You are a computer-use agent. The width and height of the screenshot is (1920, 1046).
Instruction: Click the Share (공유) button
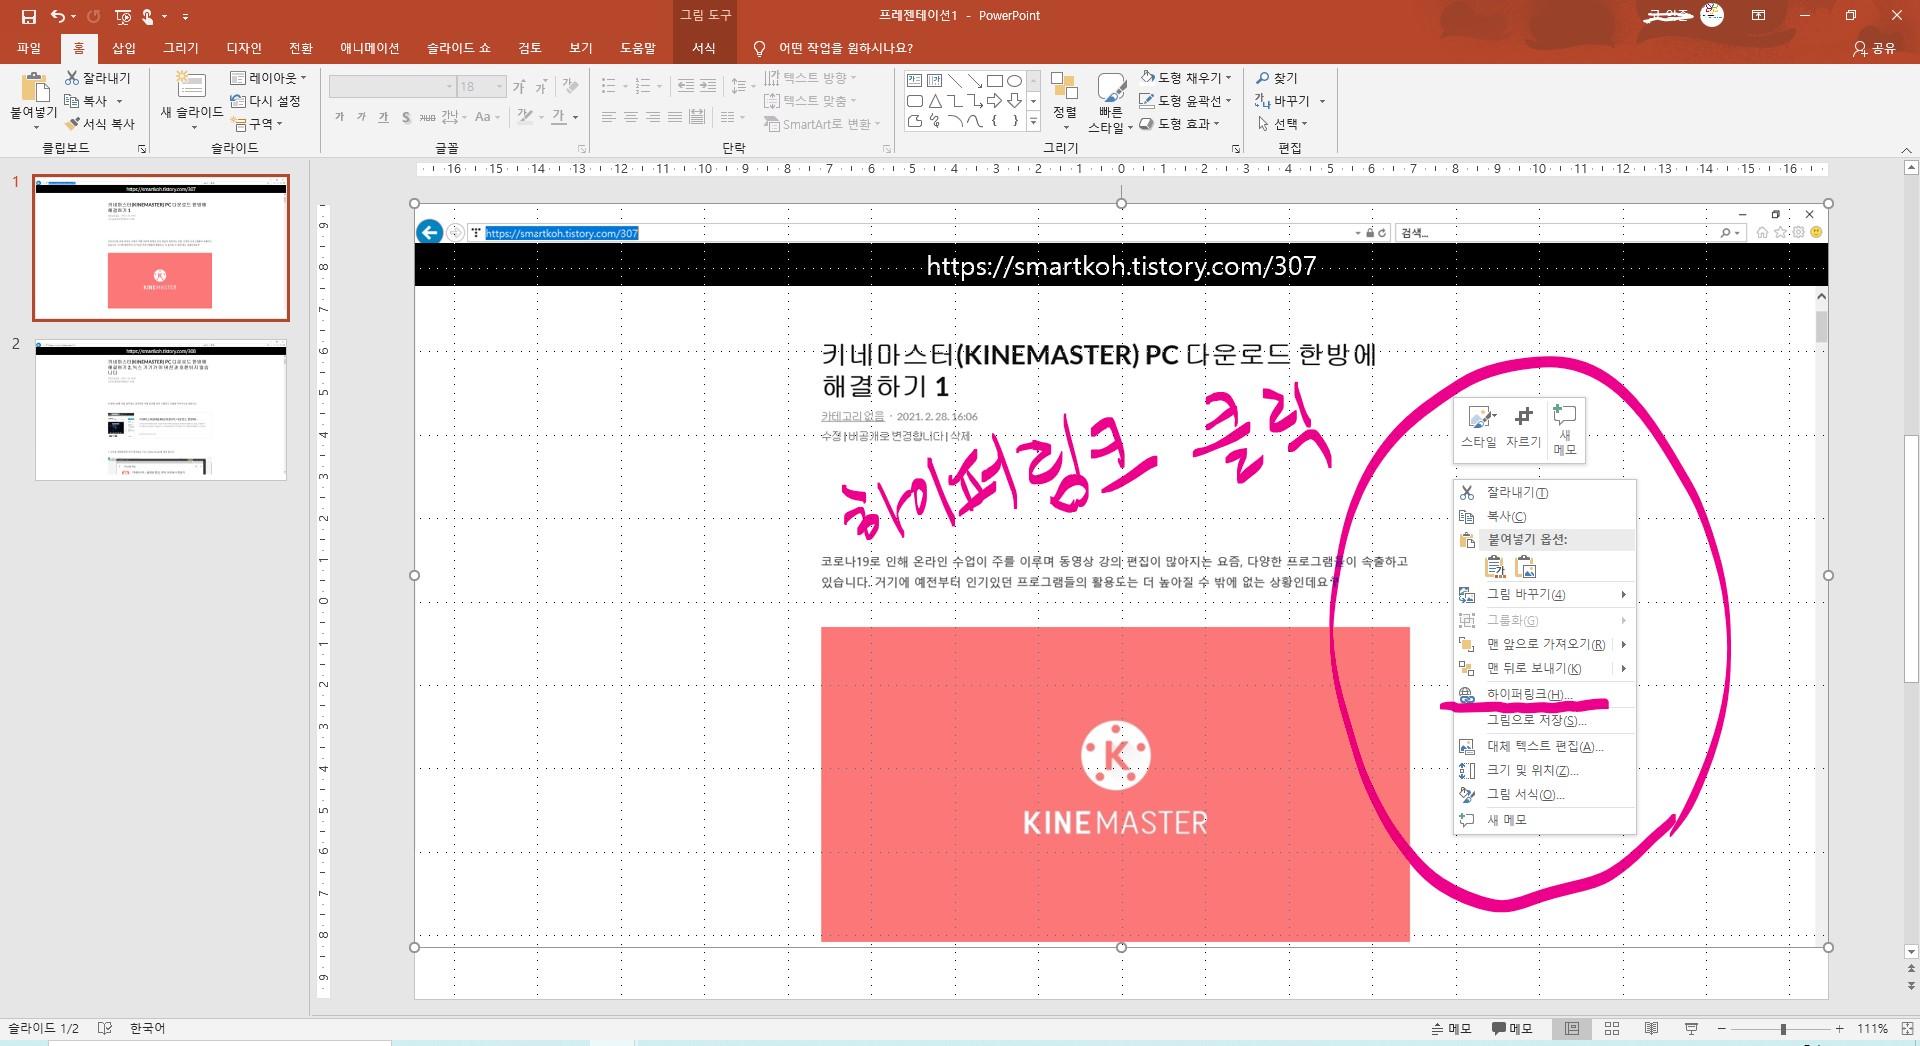tap(1874, 48)
